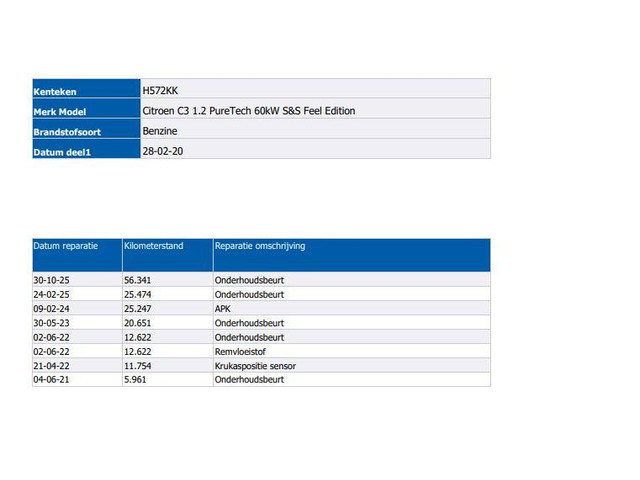
Task: Select the date value 28-02-20
Action: click(162, 150)
